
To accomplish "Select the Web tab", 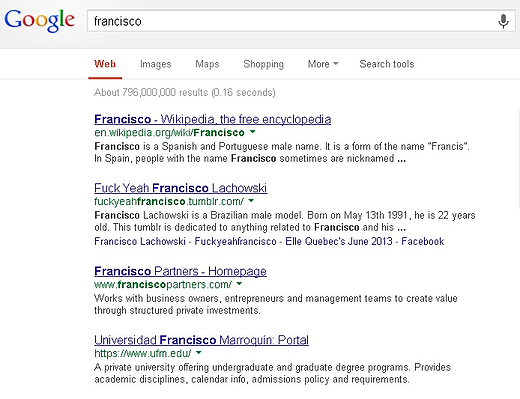I will pos(105,64).
